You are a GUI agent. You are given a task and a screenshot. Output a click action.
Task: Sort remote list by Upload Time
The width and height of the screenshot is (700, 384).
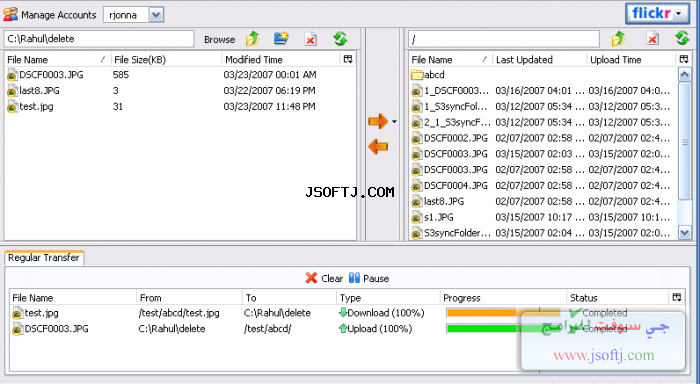(x=631, y=59)
